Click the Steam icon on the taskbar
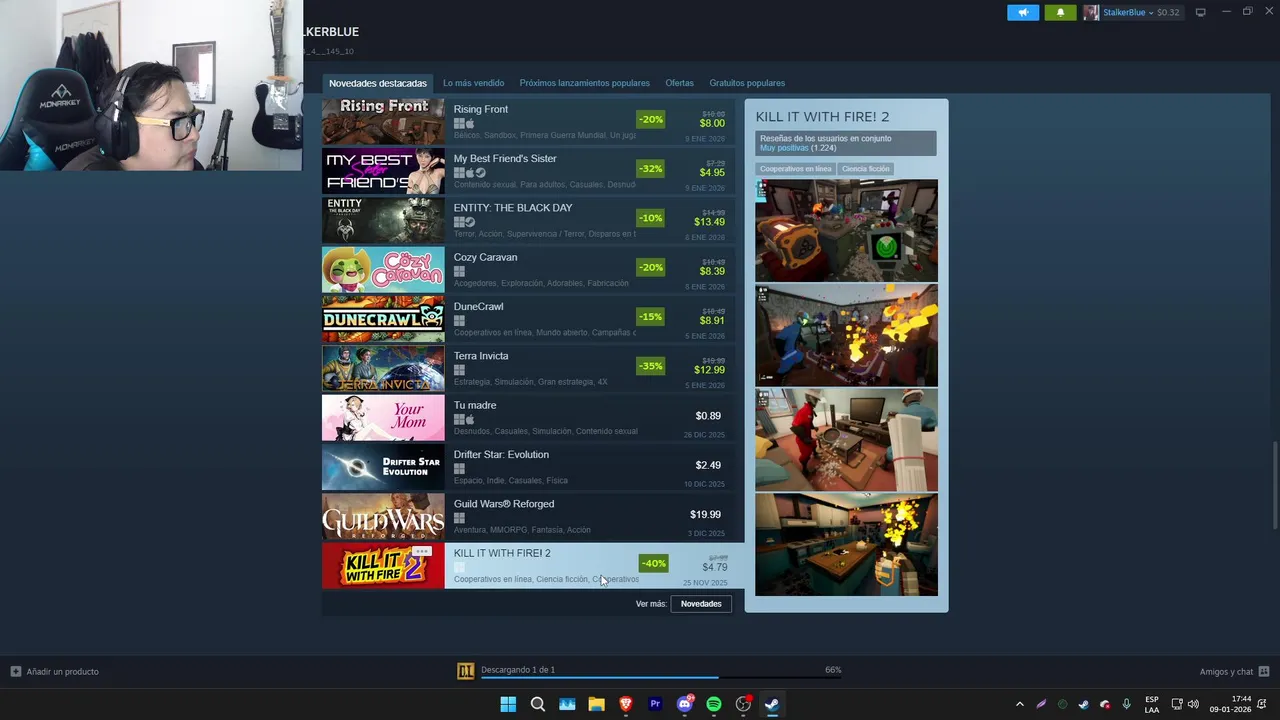The width and height of the screenshot is (1280, 720). tap(772, 704)
